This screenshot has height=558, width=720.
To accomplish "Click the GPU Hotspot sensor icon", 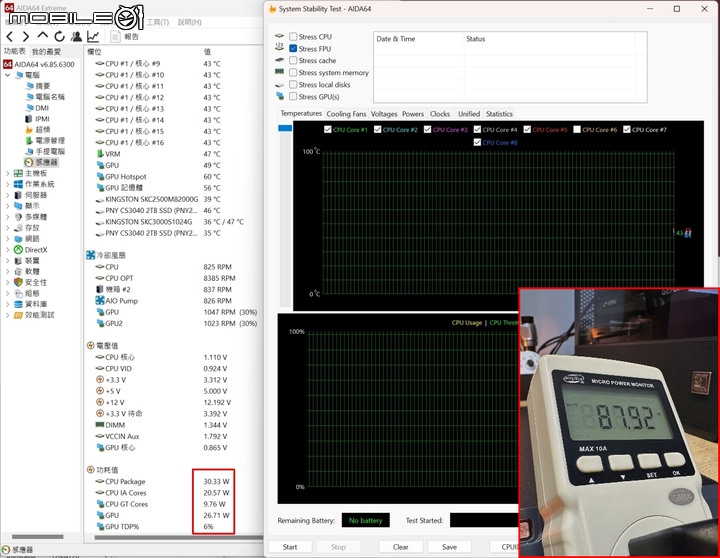I will pyautogui.click(x=100, y=176).
